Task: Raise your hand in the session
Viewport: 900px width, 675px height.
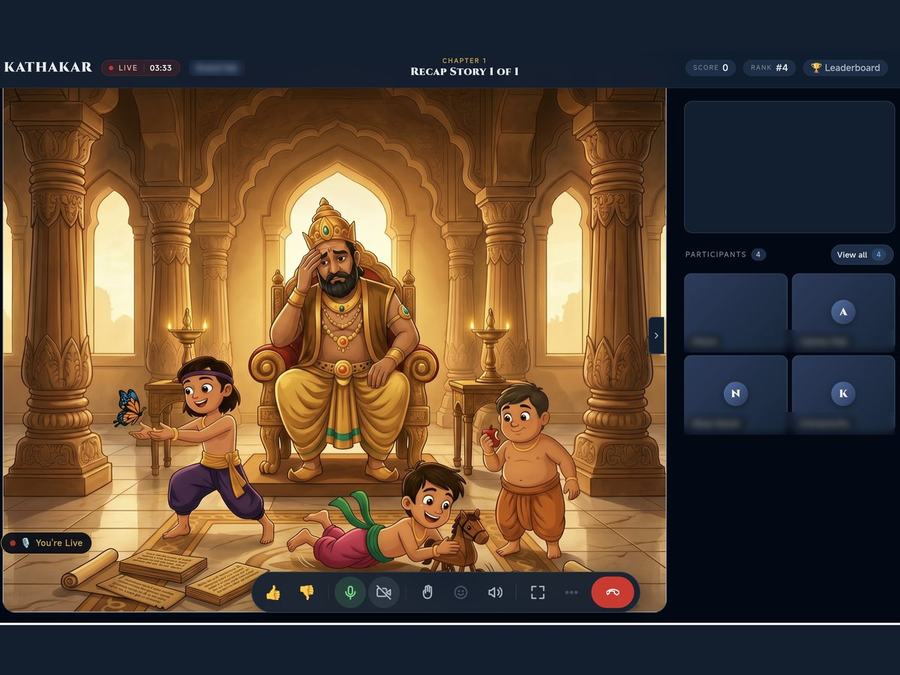Action: tap(427, 592)
